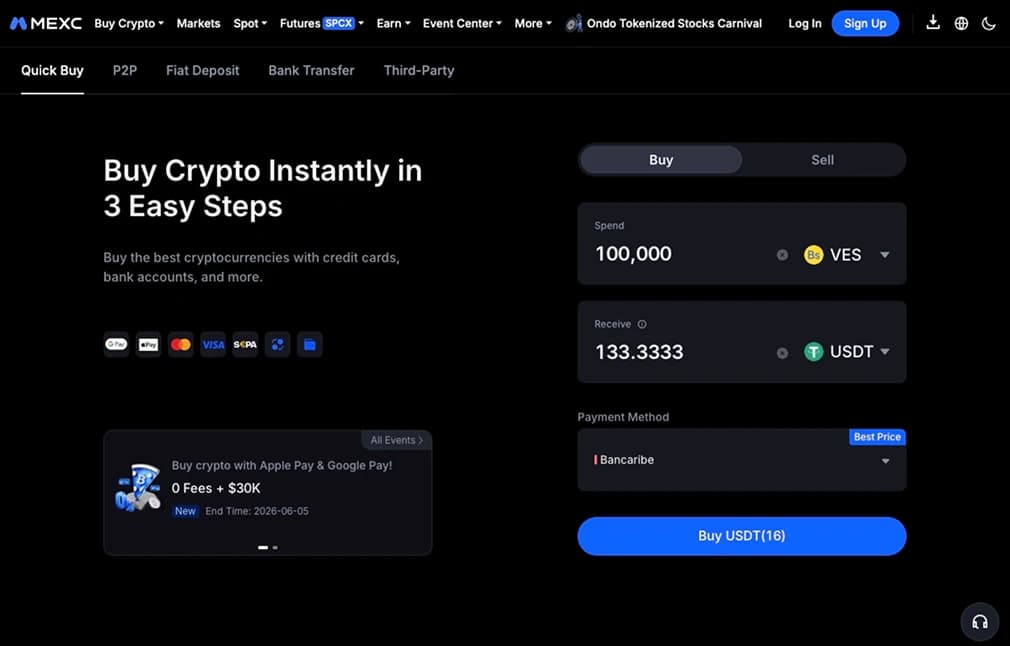The image size is (1010, 646).
Task: Click the Google Pay payment icon
Action: 117,345
